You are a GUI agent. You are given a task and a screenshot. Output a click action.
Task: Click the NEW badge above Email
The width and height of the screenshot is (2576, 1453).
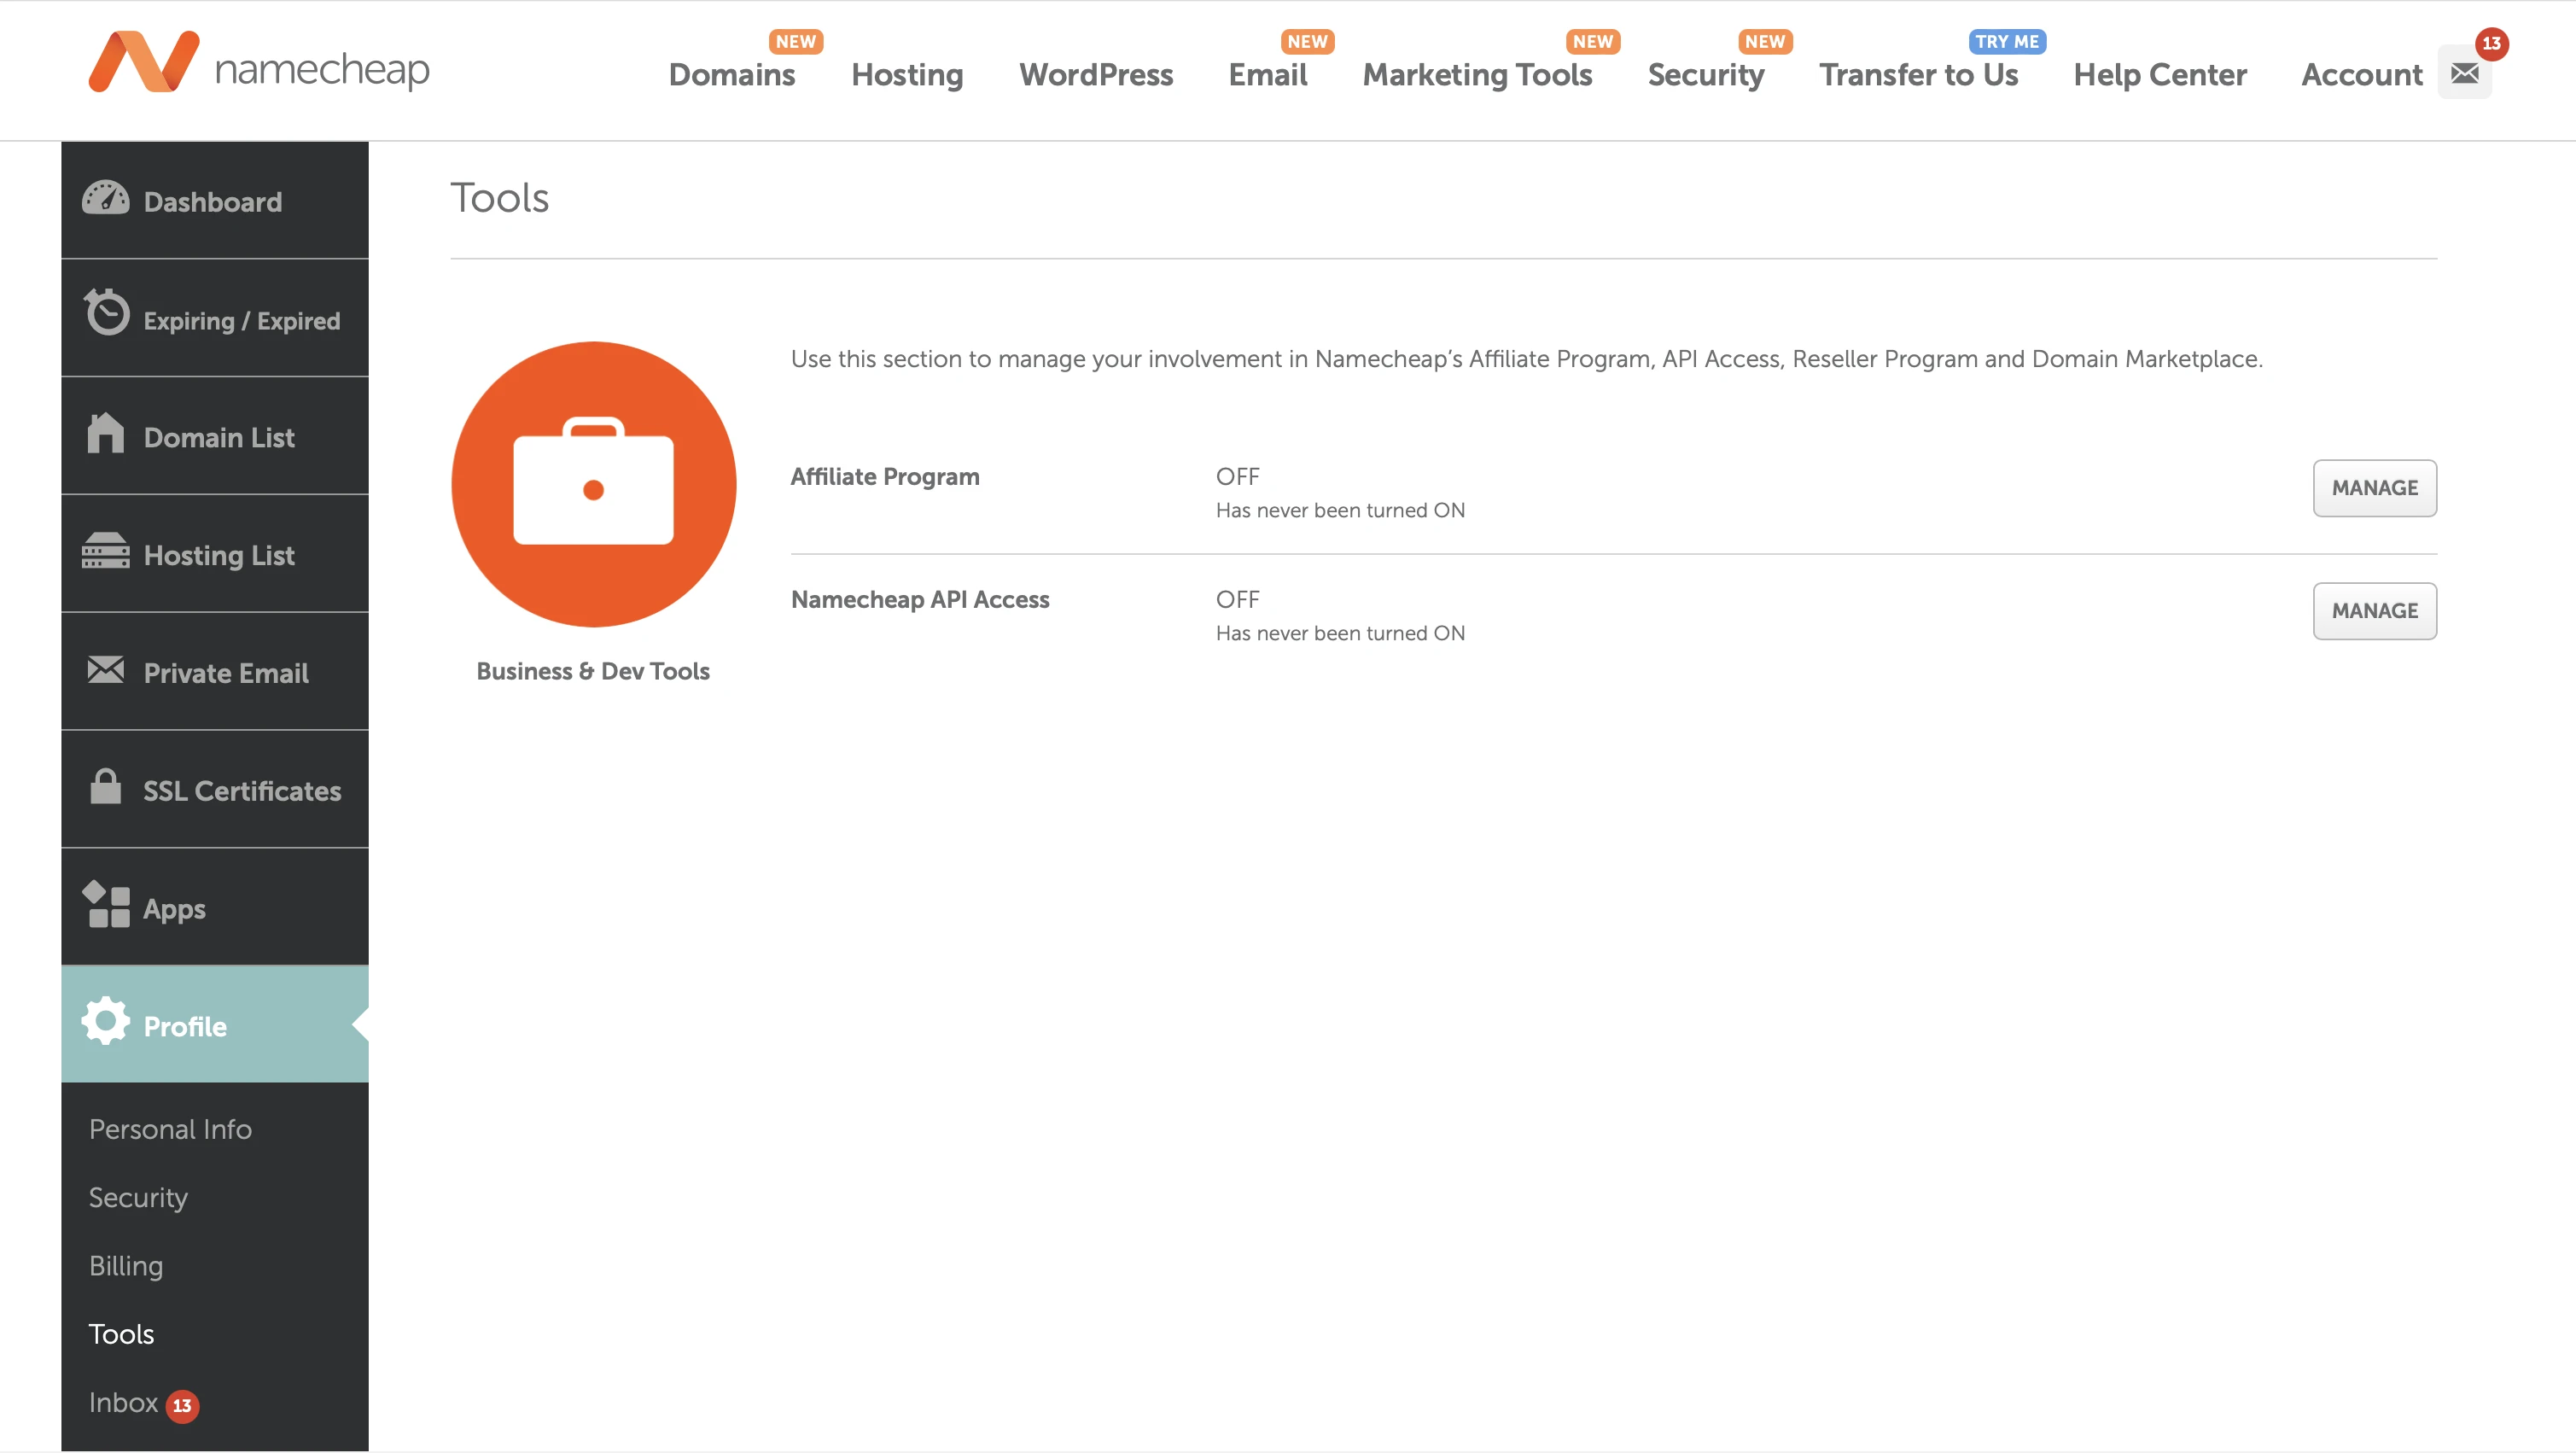pos(1307,42)
